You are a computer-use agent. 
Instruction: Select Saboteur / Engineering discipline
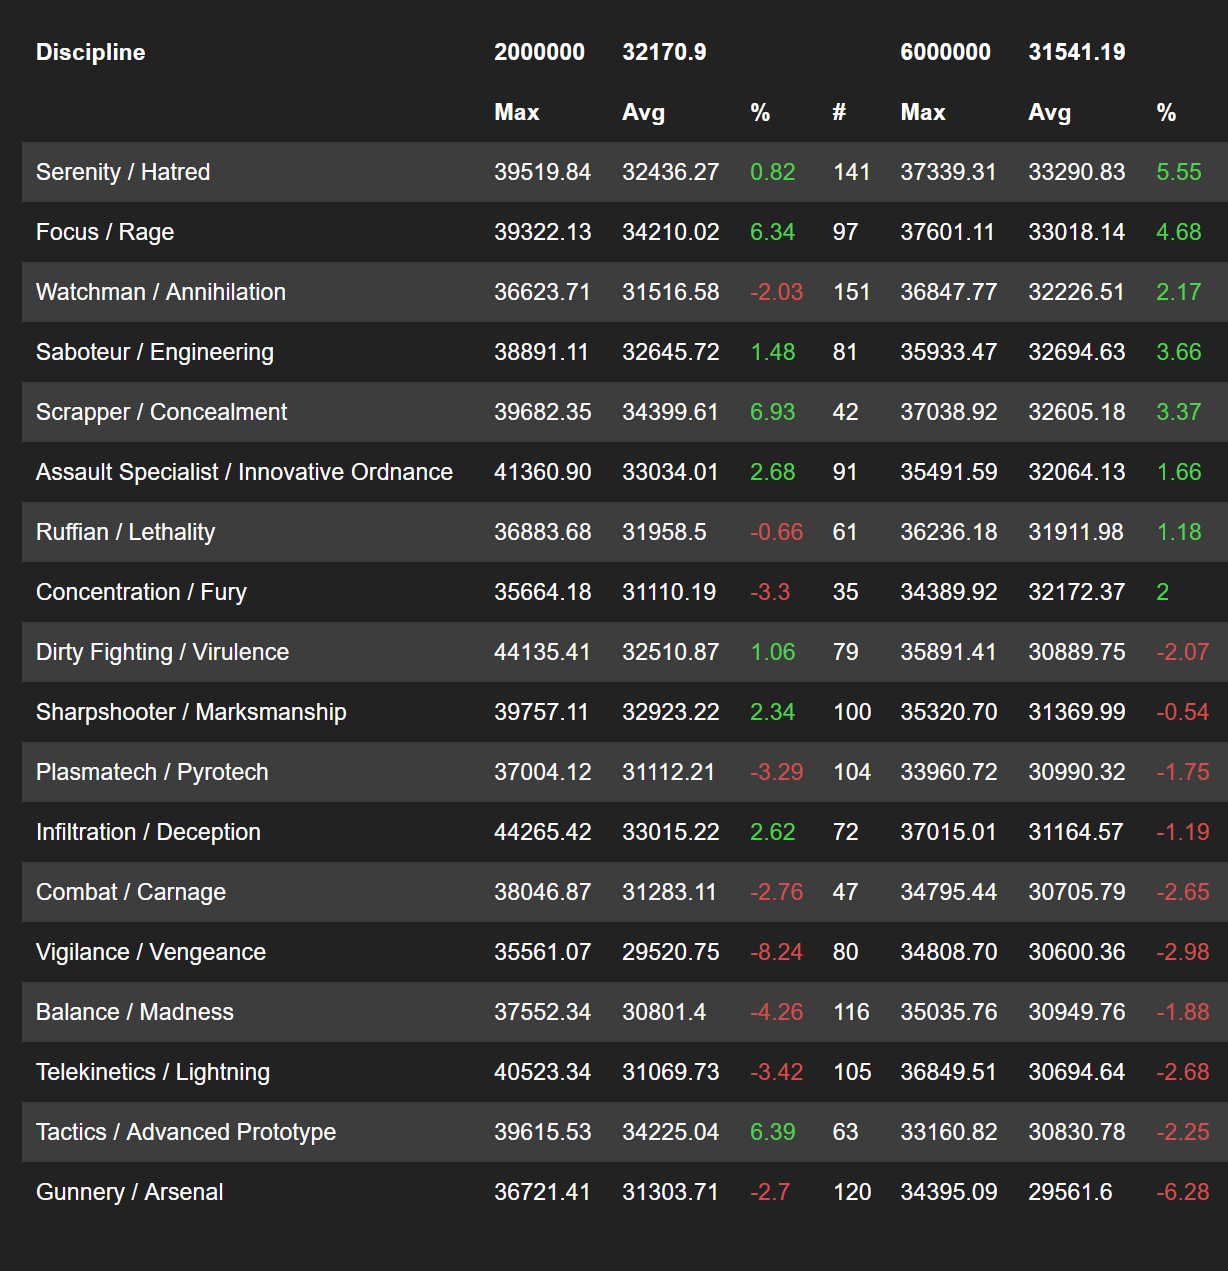pyautogui.click(x=155, y=352)
